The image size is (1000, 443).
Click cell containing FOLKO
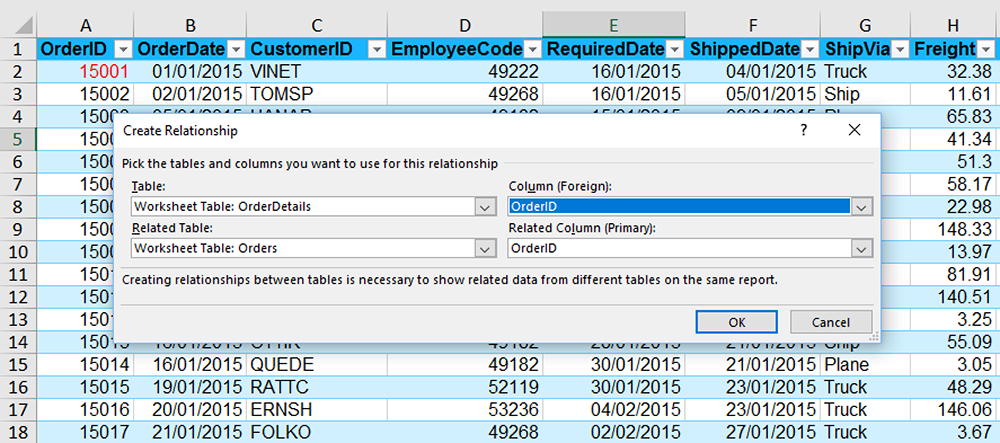point(317,432)
